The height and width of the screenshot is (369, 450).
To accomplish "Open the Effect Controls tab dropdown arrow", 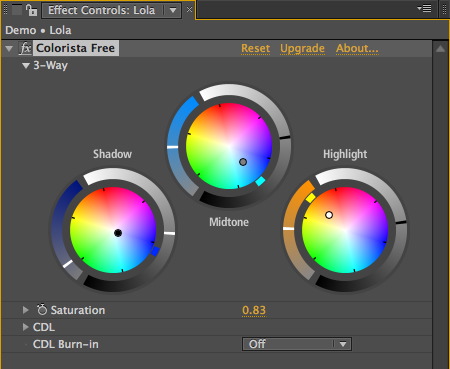I will coord(173,10).
